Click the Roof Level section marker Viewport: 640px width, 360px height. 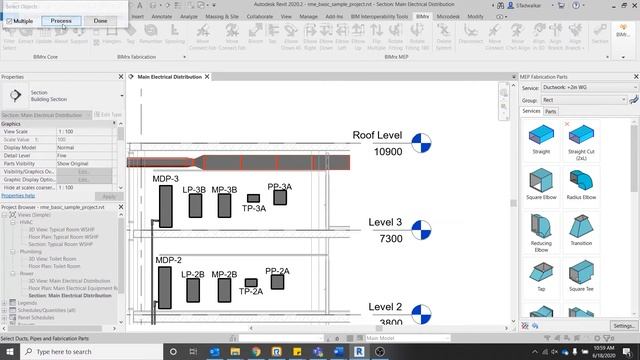pos(421,143)
